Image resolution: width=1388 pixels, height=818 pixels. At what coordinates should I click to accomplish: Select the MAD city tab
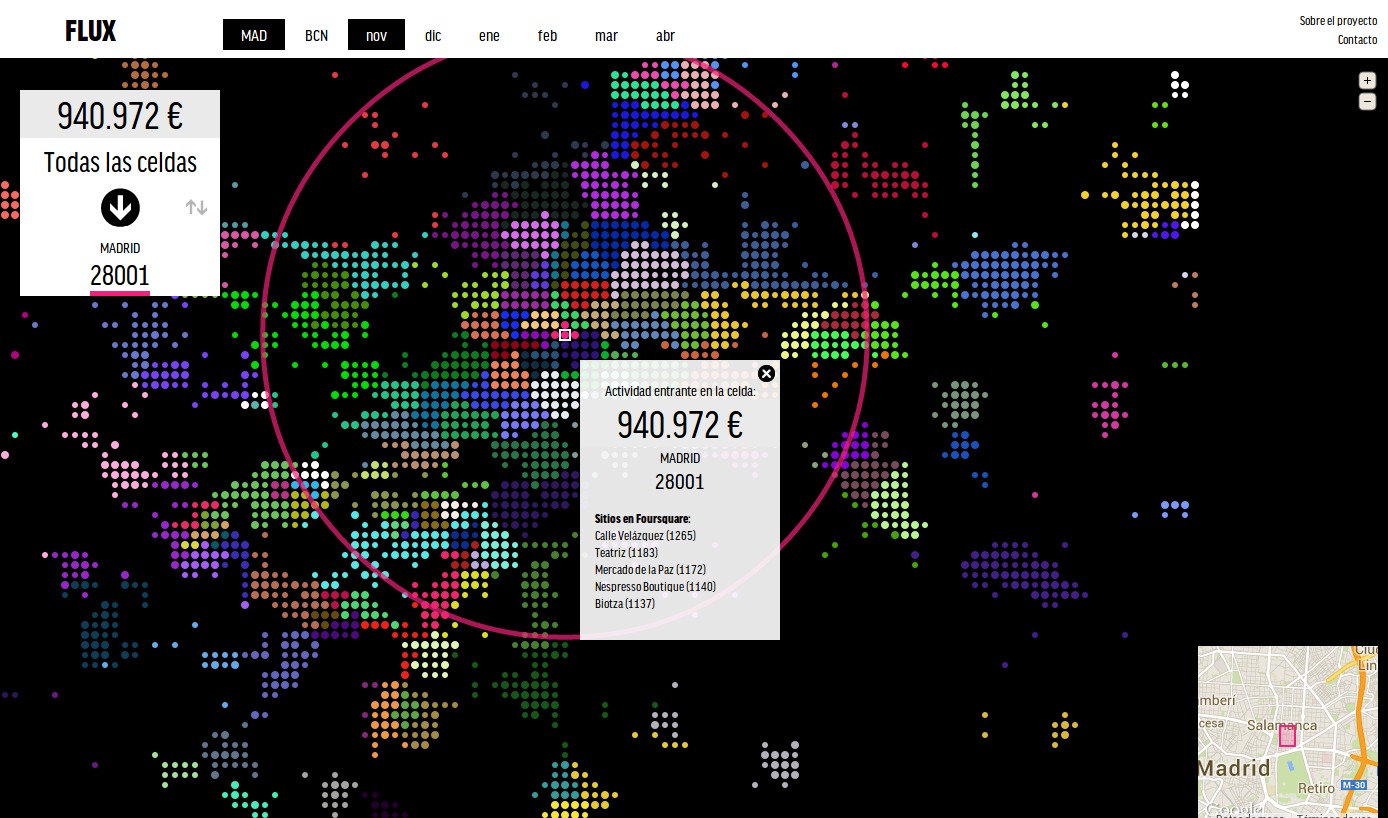point(254,35)
